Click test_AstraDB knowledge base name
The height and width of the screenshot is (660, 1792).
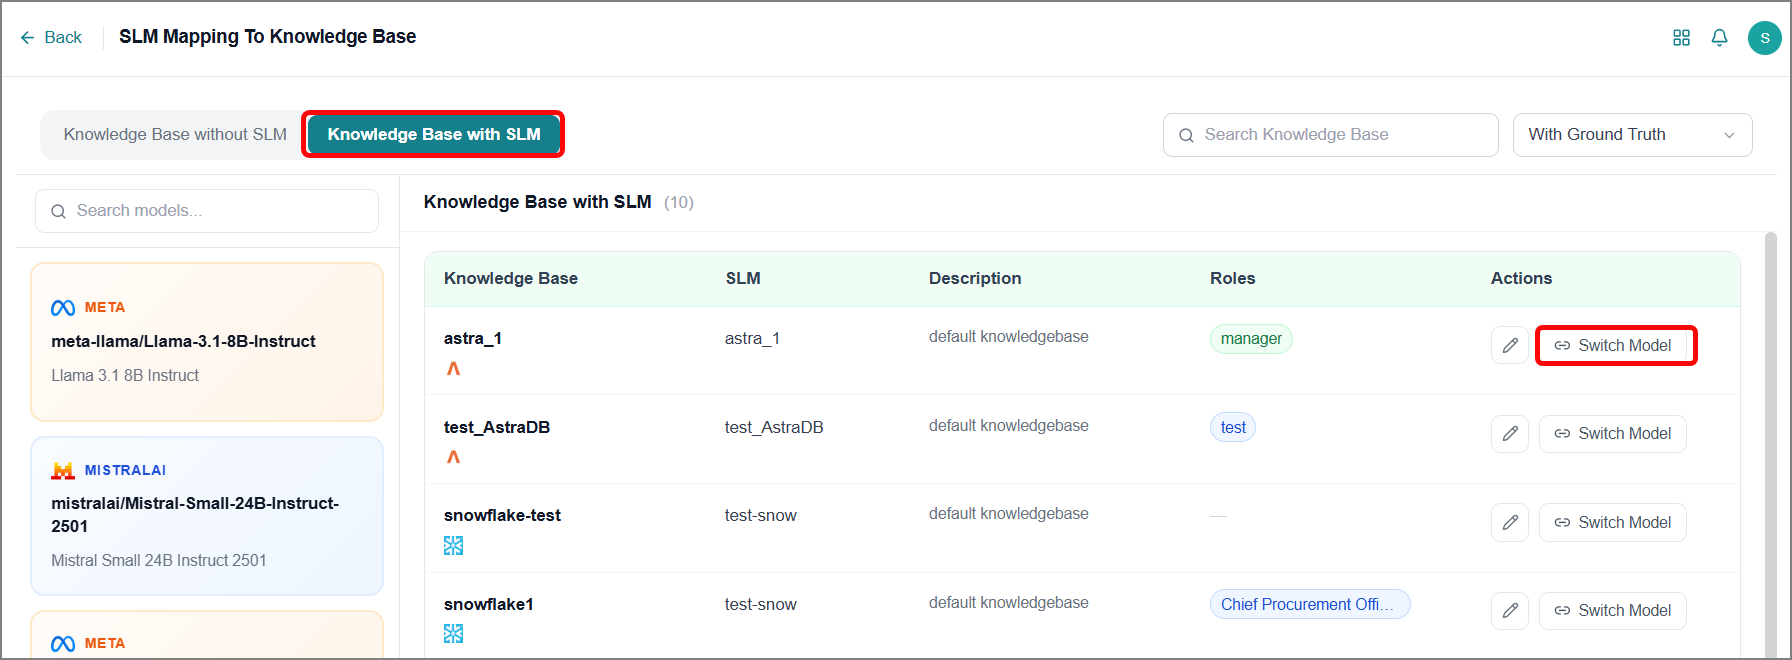tap(497, 427)
